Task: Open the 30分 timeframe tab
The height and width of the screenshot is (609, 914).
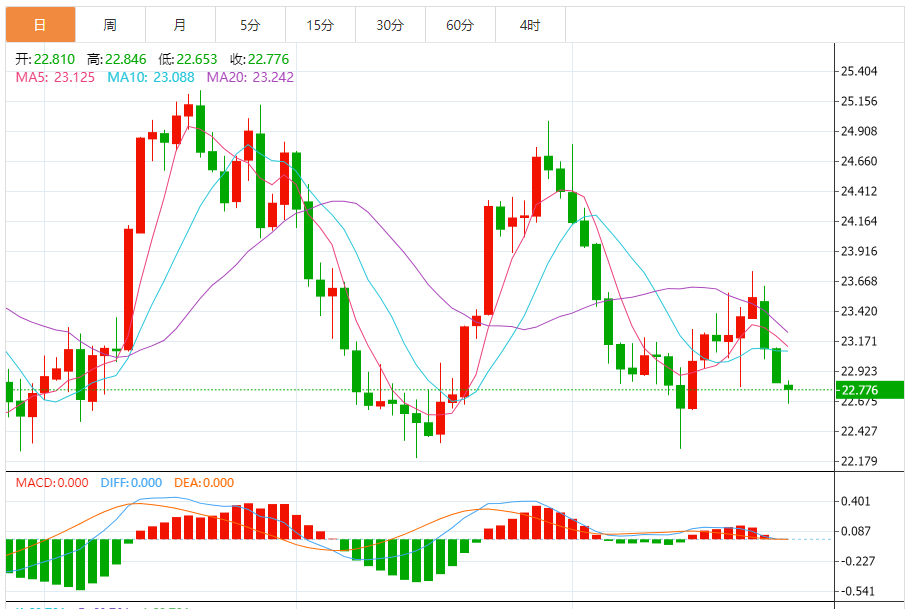Action: pos(390,25)
